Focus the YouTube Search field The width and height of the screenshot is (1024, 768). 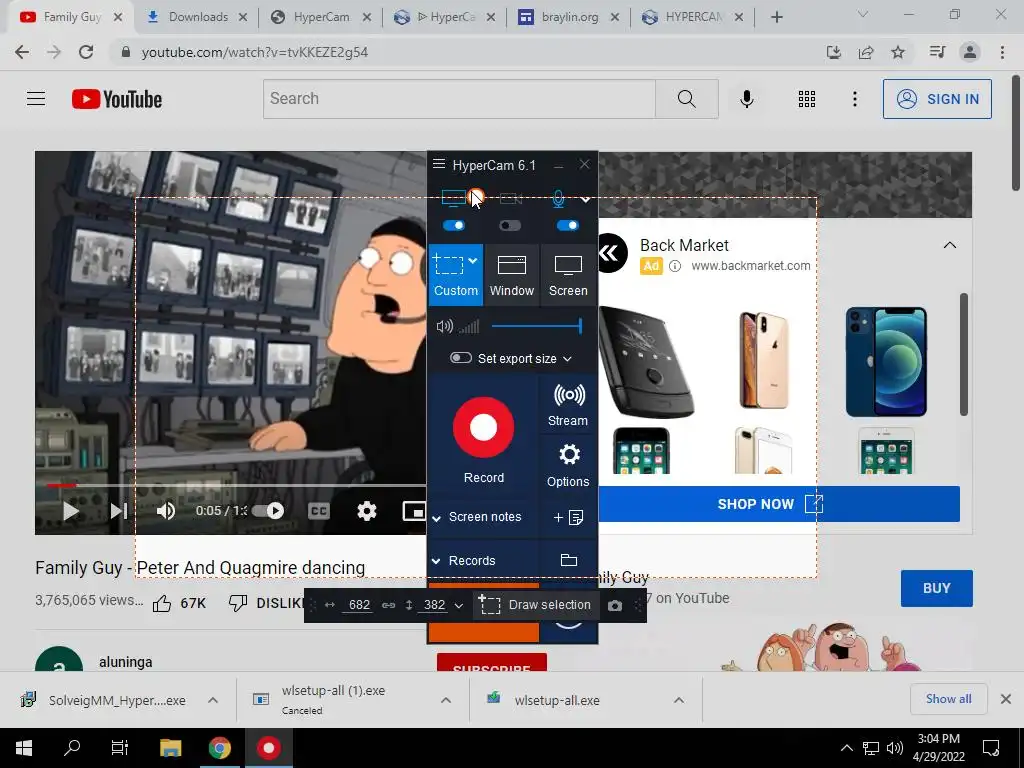(459, 99)
